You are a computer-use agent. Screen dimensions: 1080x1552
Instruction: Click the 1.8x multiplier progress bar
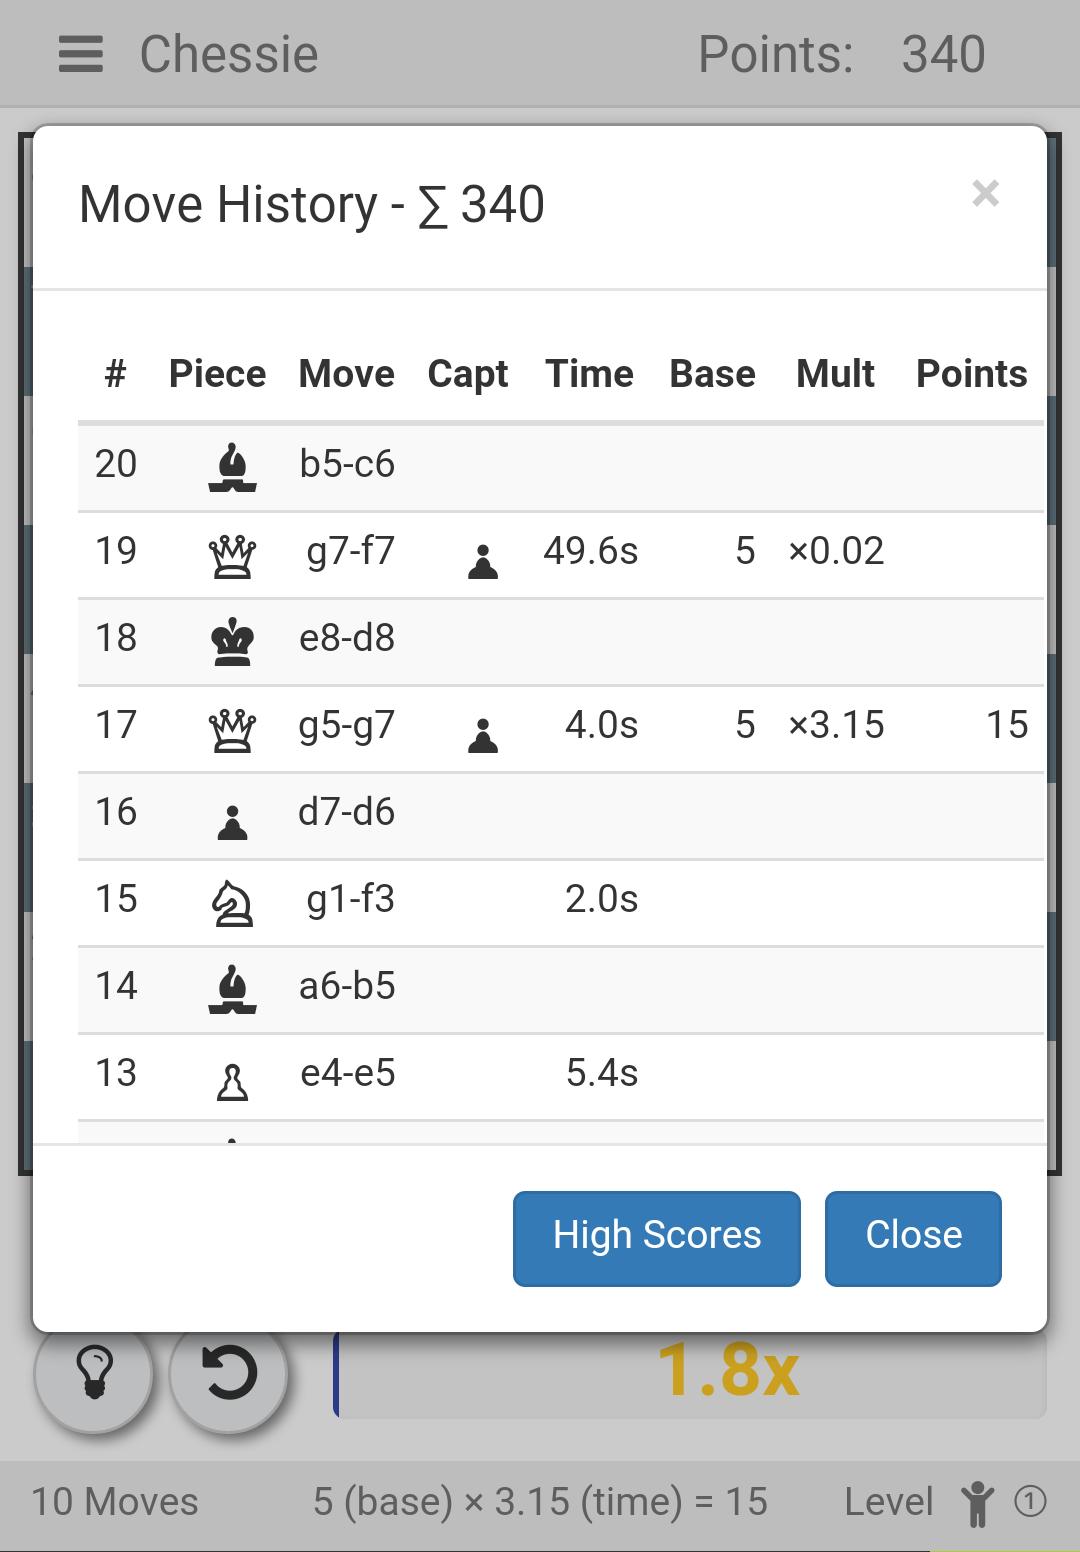point(690,1371)
